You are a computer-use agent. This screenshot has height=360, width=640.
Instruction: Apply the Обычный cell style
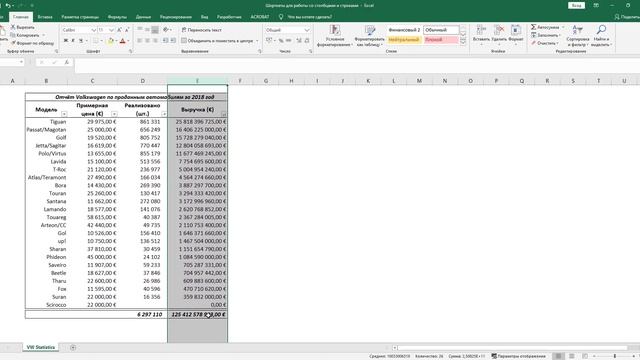click(x=441, y=30)
